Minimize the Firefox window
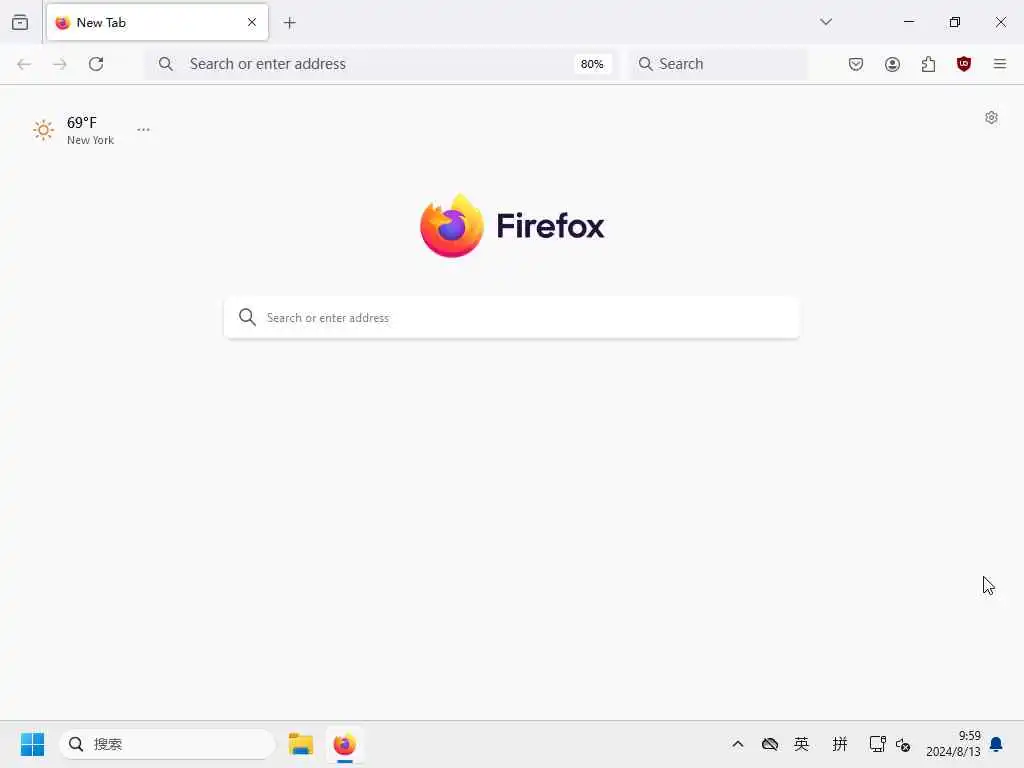Image resolution: width=1024 pixels, height=768 pixels. [909, 22]
